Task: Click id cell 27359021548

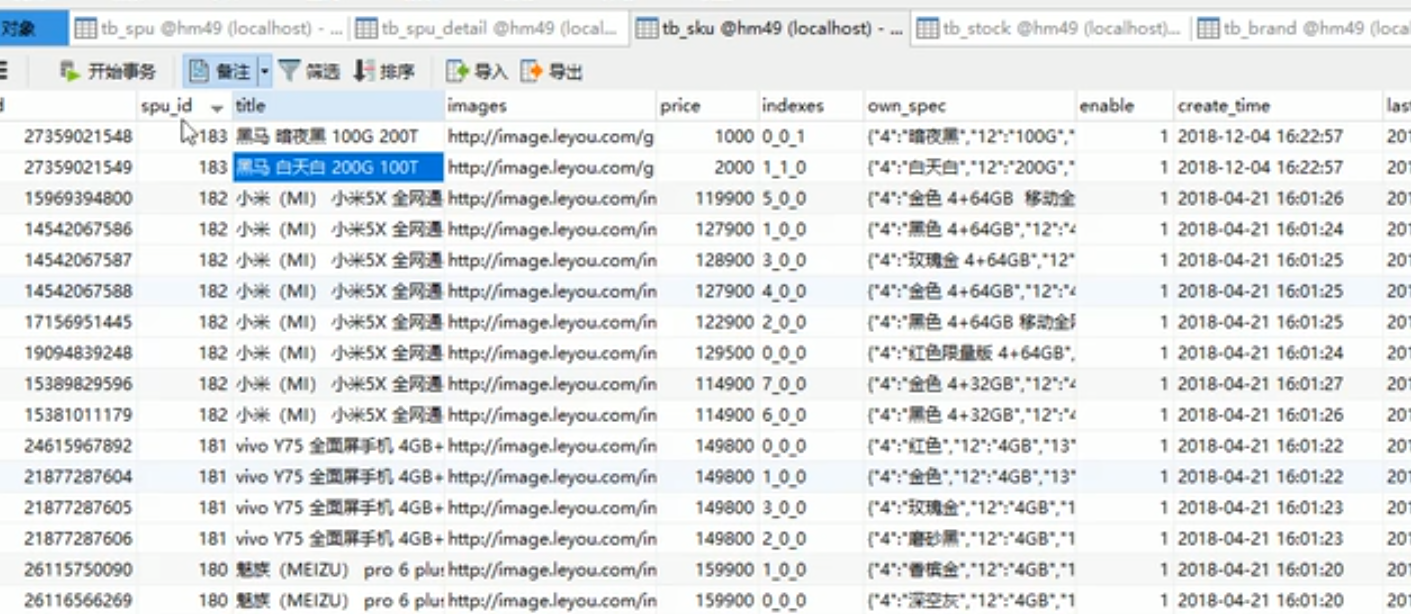Action: point(78,136)
